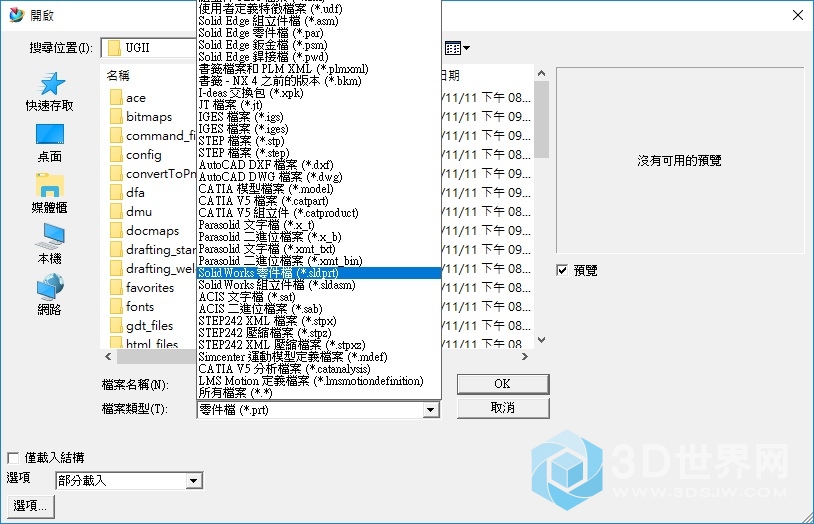The height and width of the screenshot is (524, 814).
Task: Choose AutoCAD DWG (*.dwg) file type
Action: (x=319, y=177)
